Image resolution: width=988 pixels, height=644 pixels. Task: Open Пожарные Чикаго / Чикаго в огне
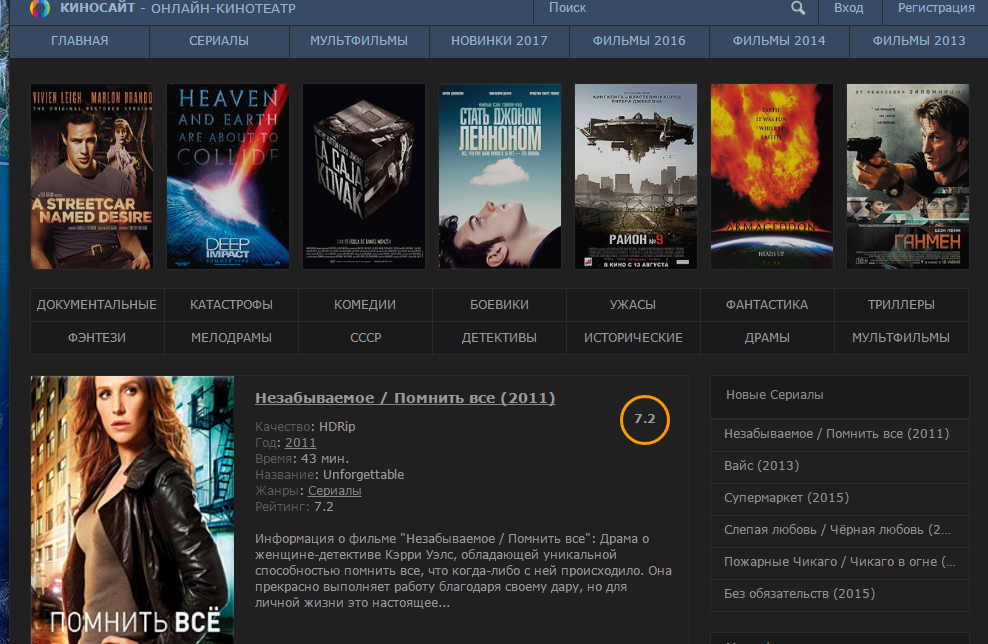coord(839,563)
